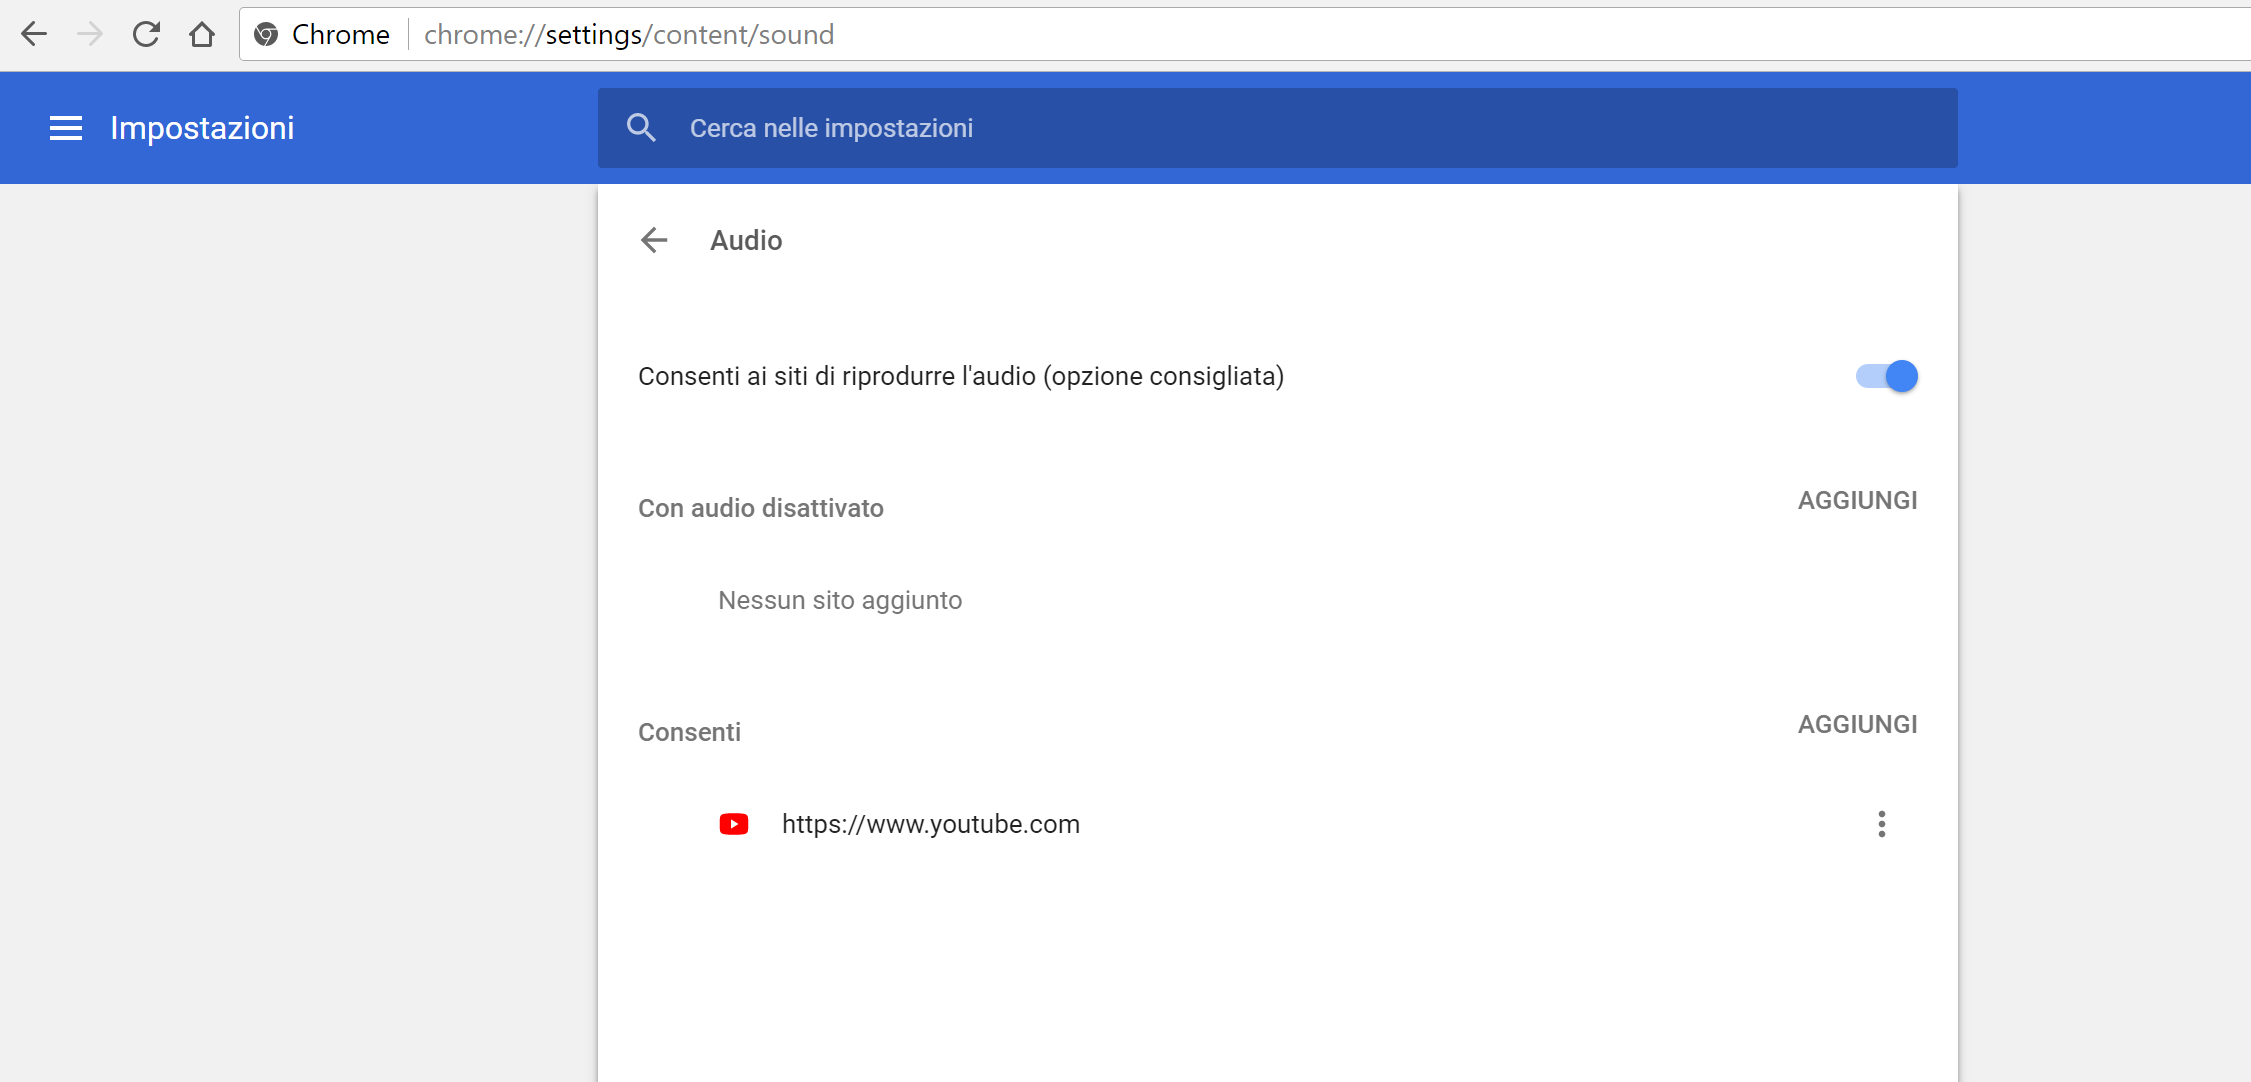Screen dimensions: 2251x1082
Task: Add a site to muted audio list
Action: tap(1857, 500)
